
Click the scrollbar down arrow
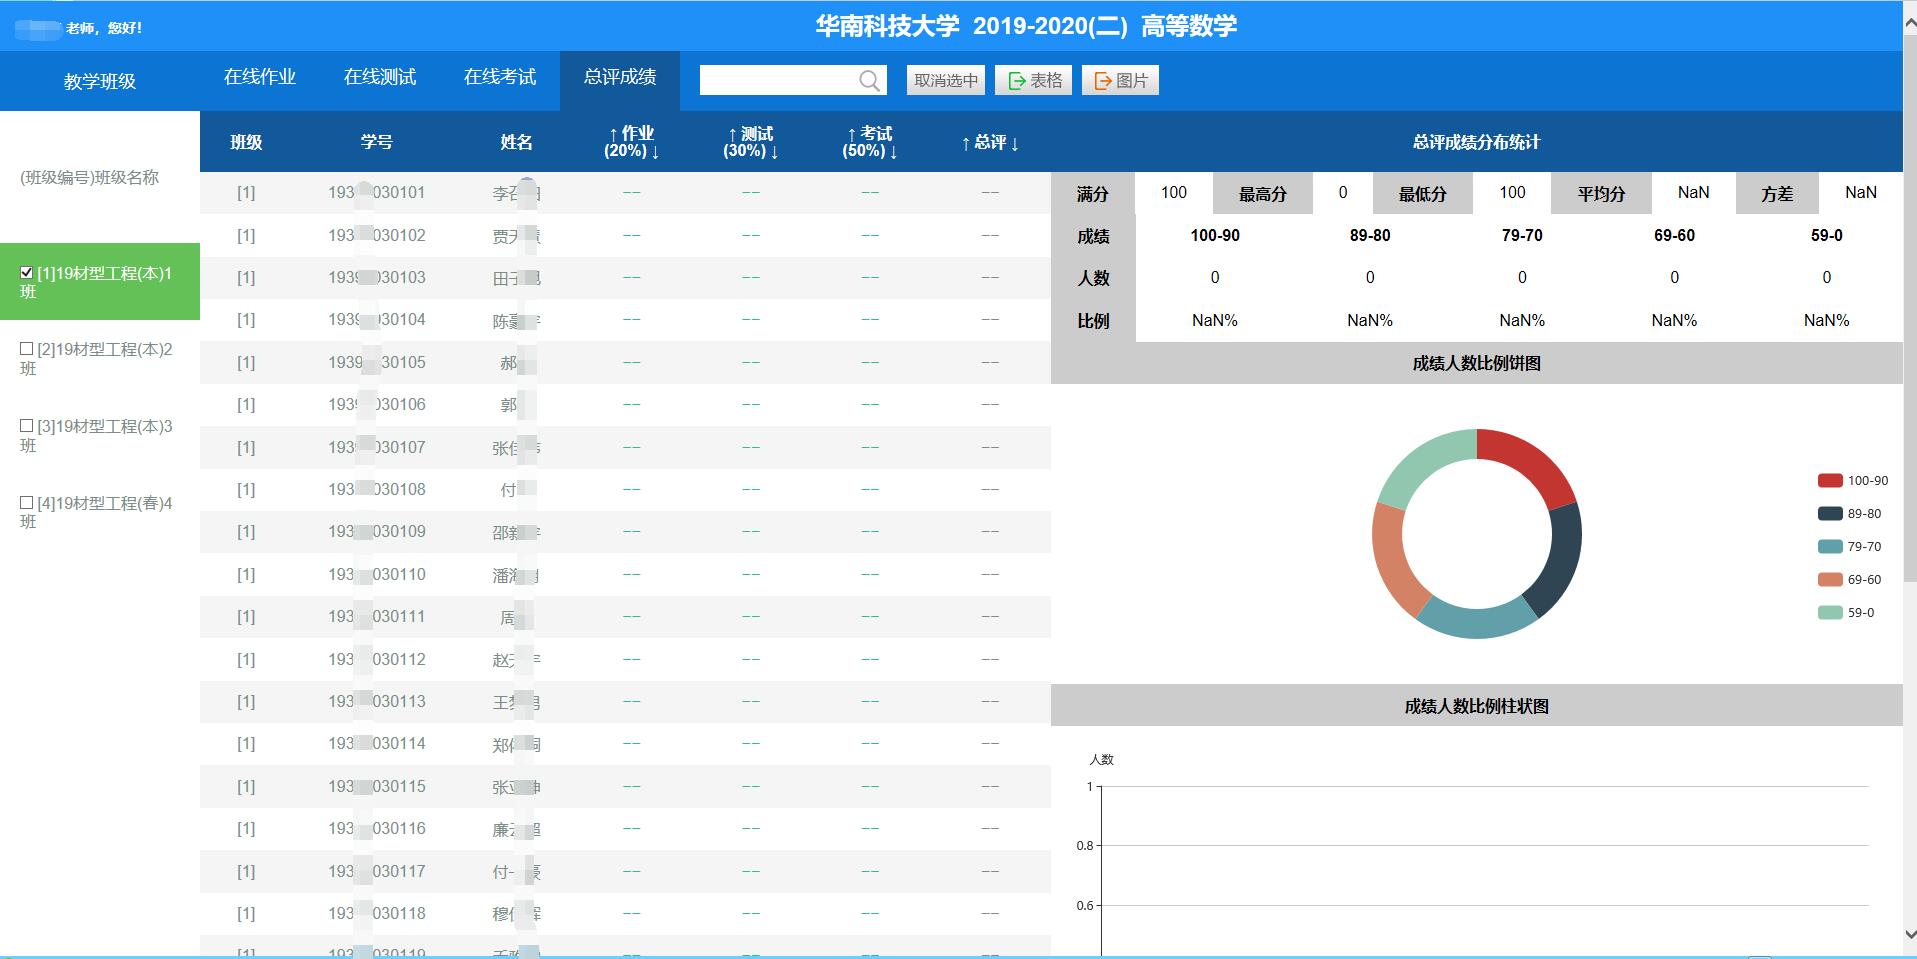(1910, 934)
